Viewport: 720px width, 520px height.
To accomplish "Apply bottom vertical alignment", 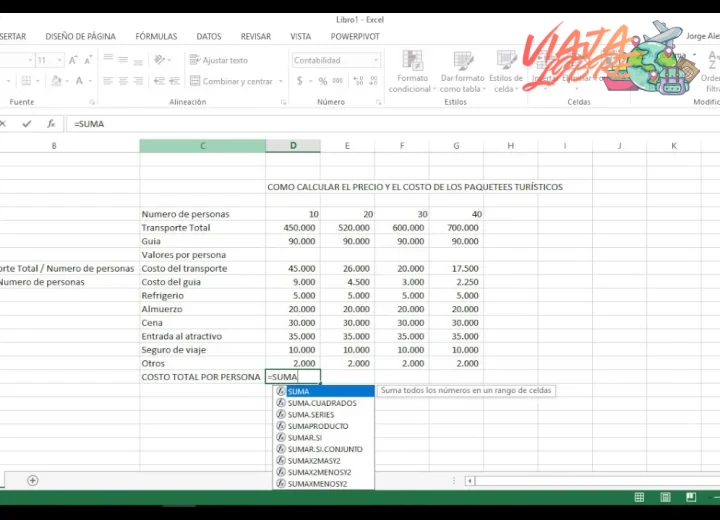I will pyautogui.click(x=138, y=60).
